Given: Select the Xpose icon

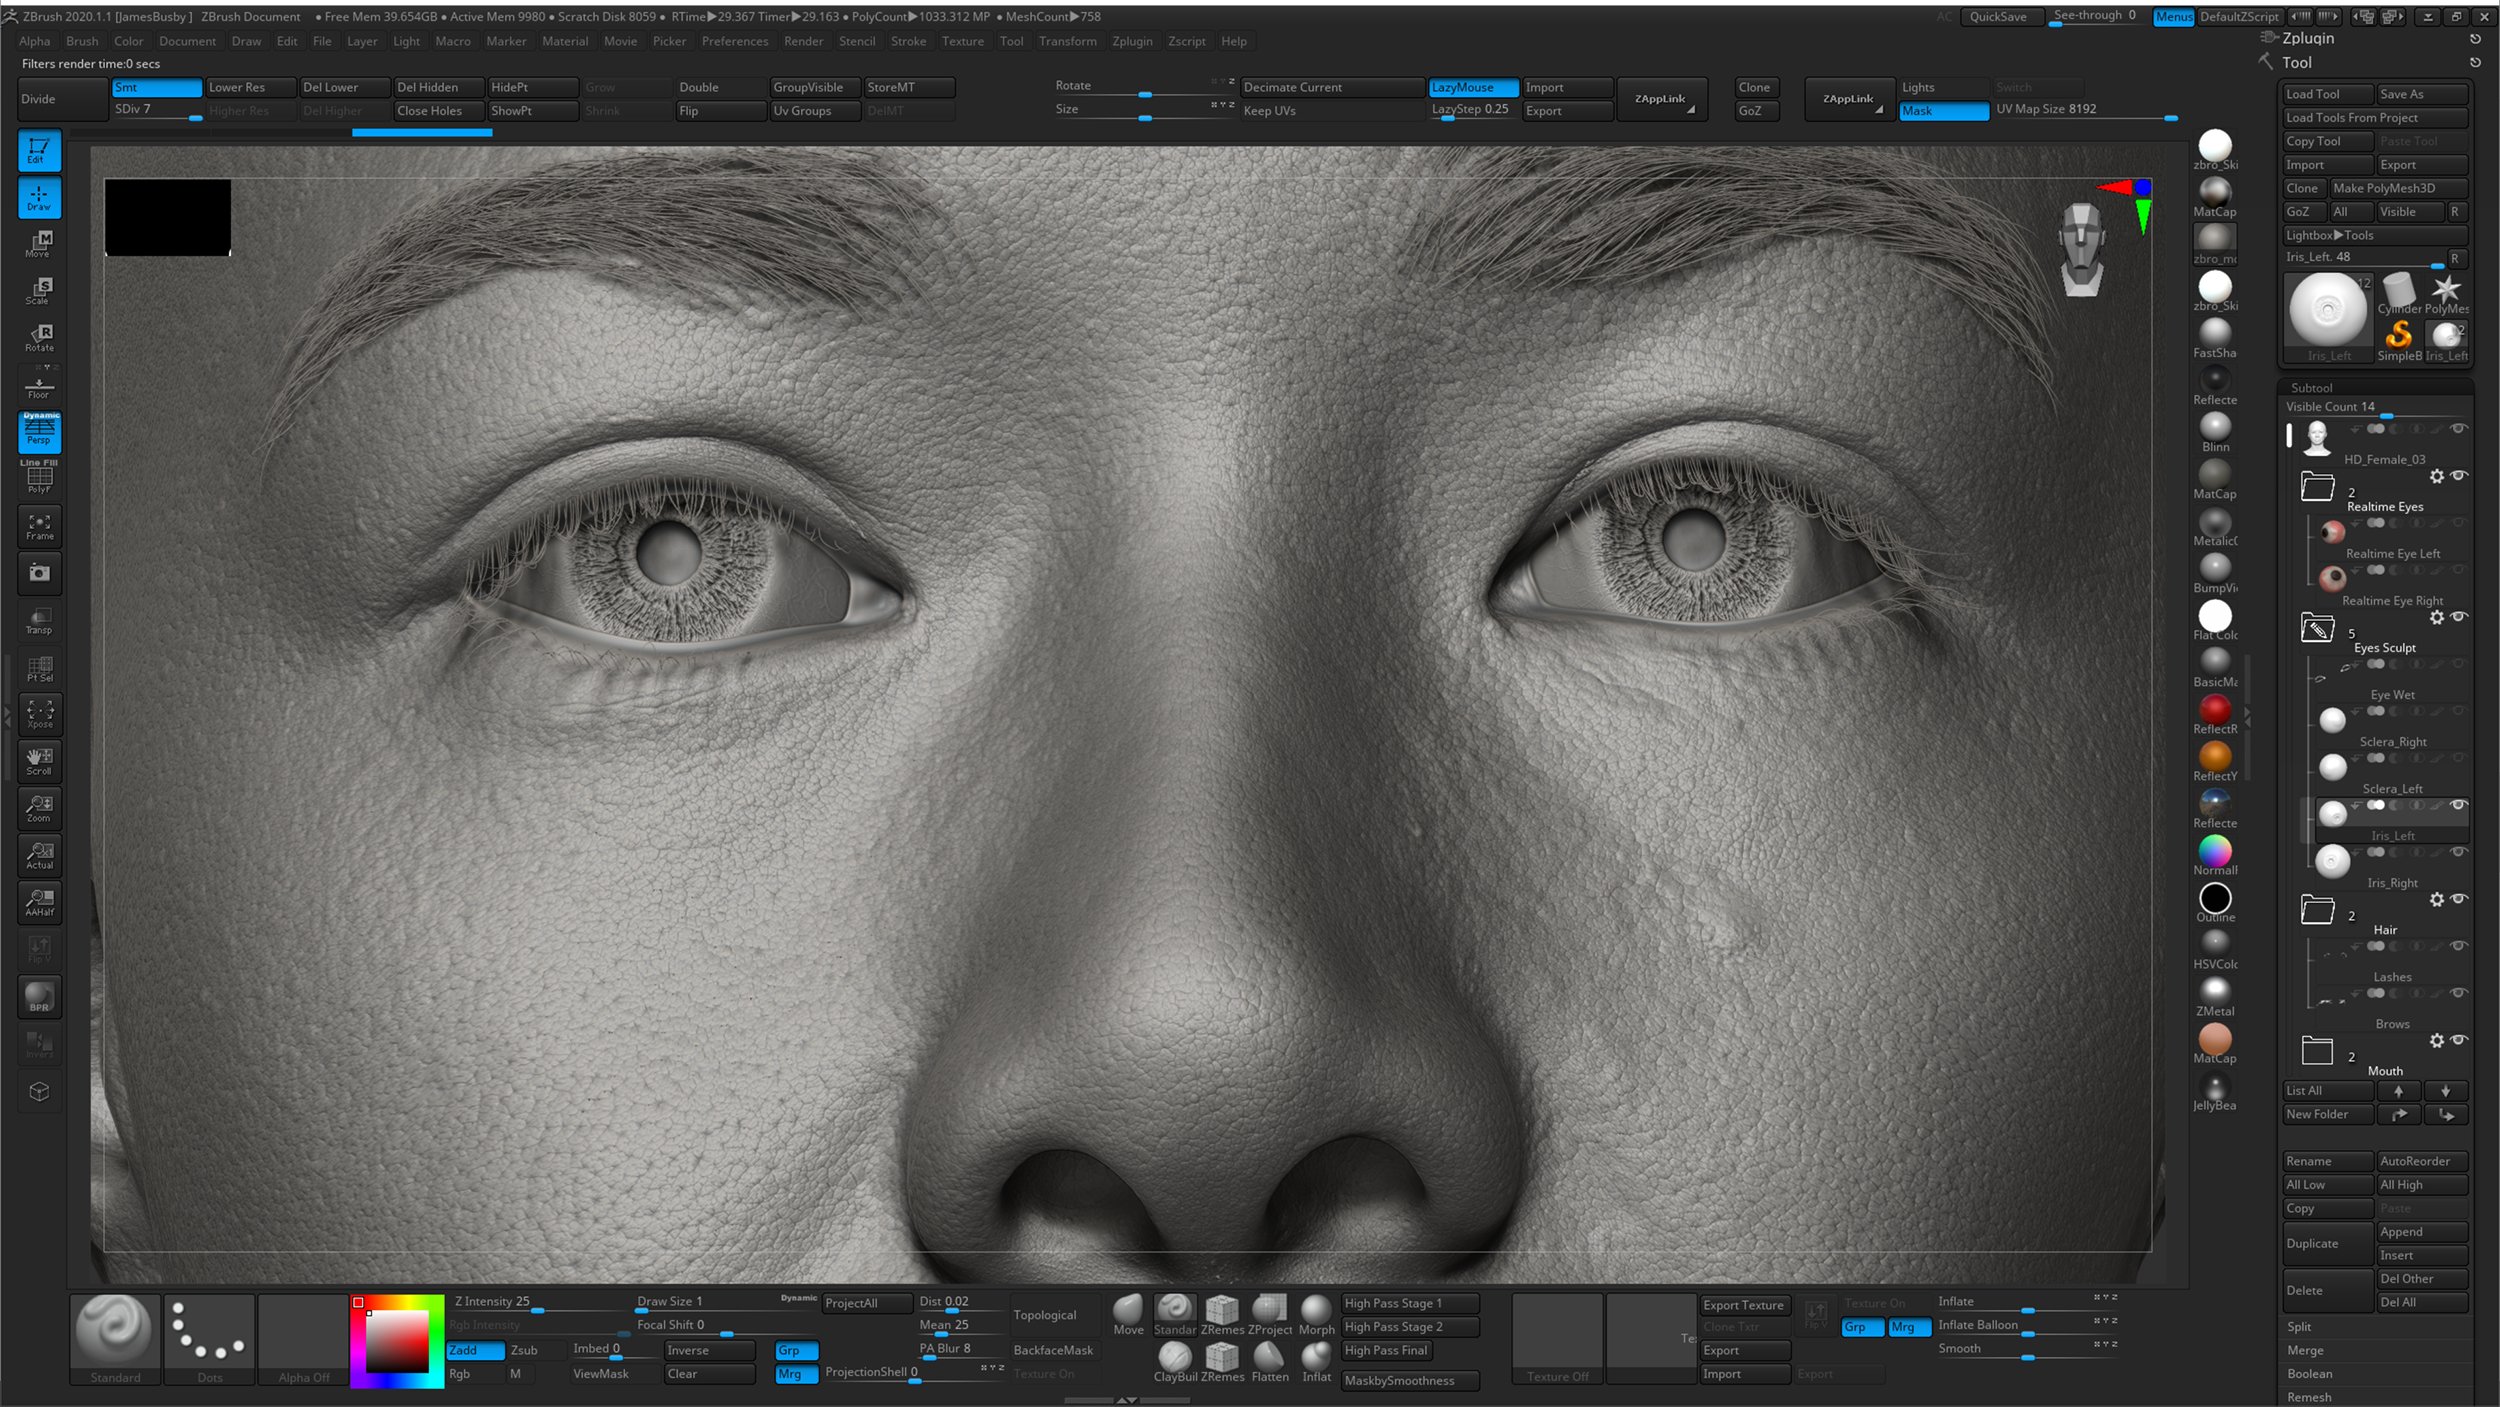Looking at the screenshot, I should tap(39, 713).
